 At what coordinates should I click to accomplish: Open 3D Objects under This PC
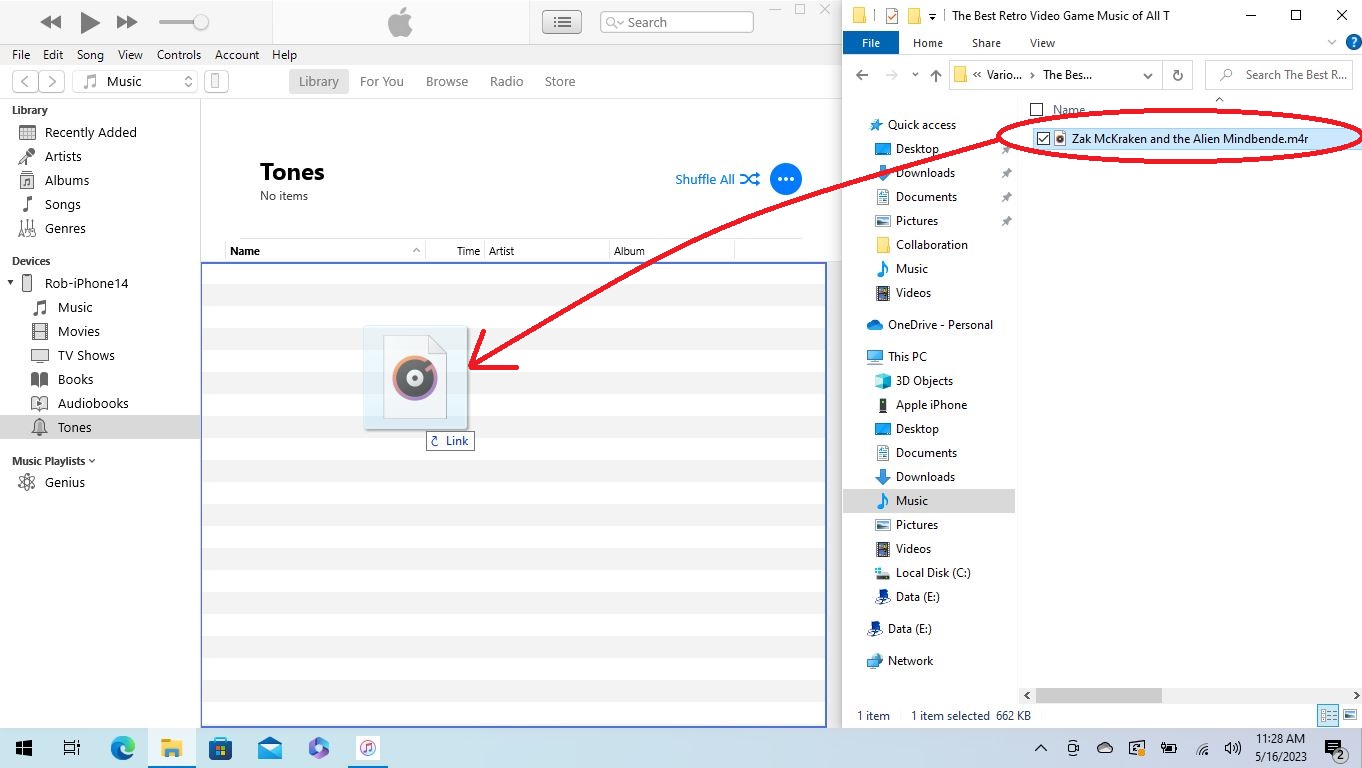(924, 381)
